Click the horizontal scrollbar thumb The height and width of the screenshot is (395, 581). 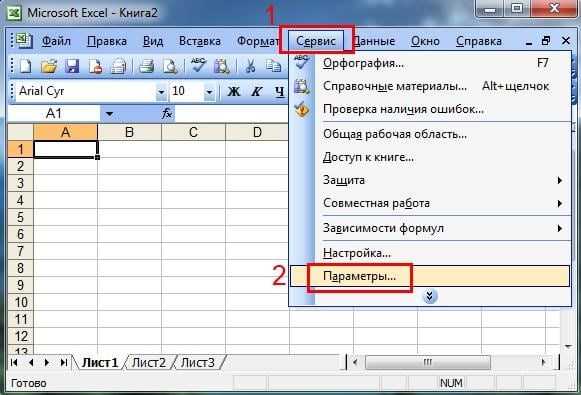point(428,362)
